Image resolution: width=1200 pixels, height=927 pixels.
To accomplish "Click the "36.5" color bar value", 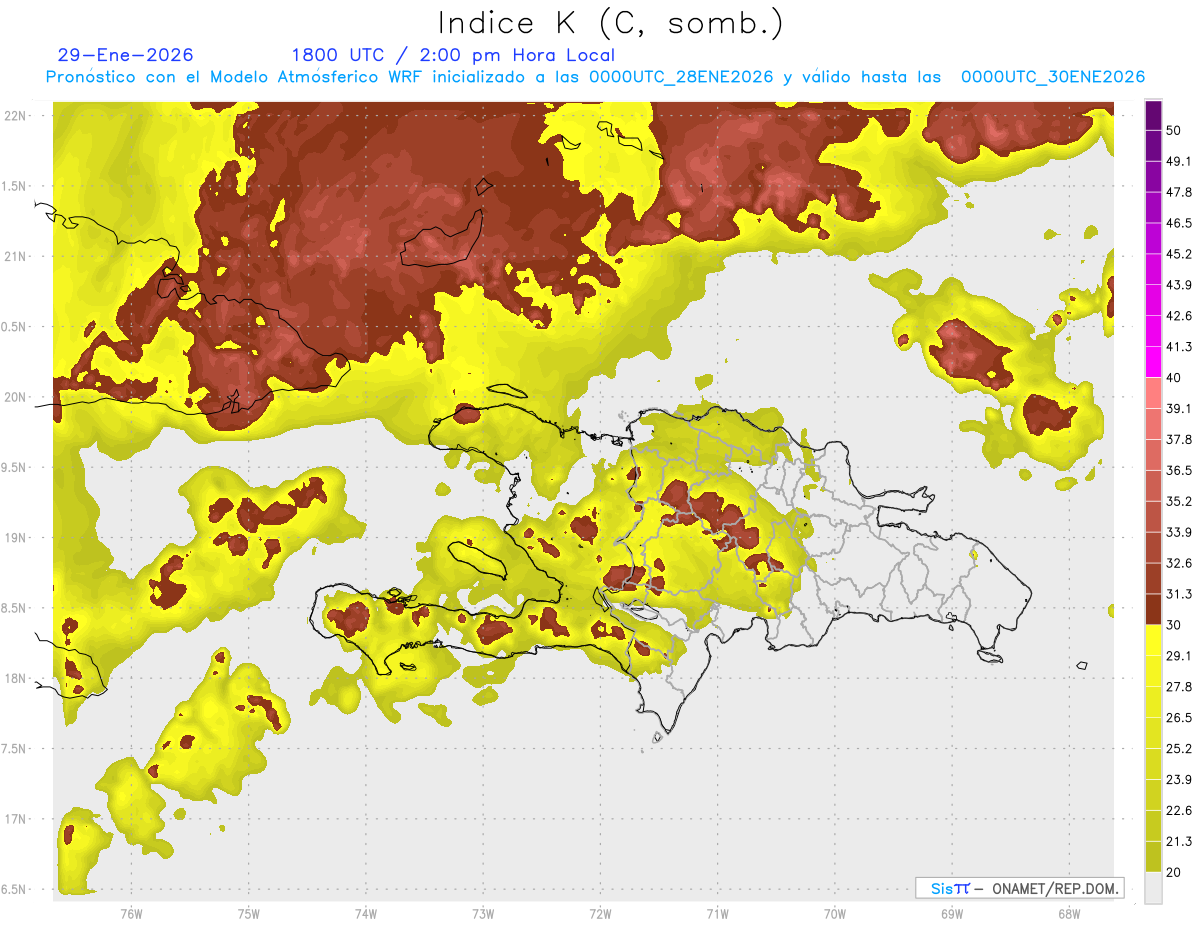I will coord(1179,470).
